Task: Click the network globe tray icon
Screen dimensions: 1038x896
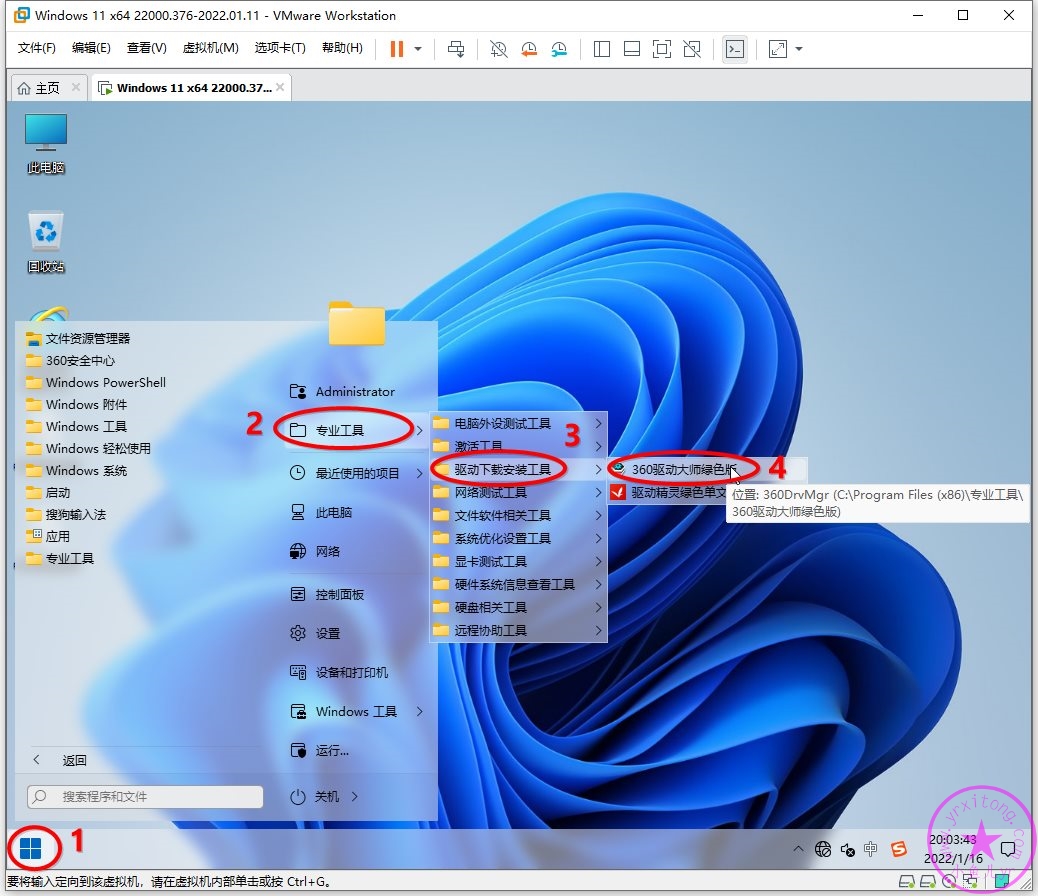Action: point(823,848)
